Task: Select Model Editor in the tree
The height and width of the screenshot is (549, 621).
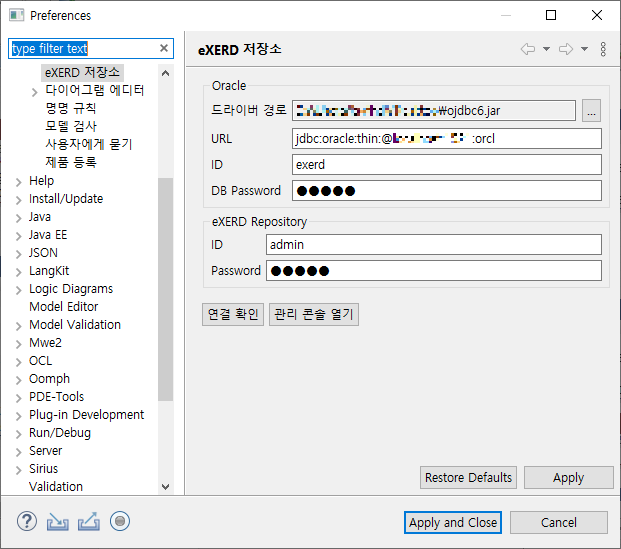Action: coord(63,307)
